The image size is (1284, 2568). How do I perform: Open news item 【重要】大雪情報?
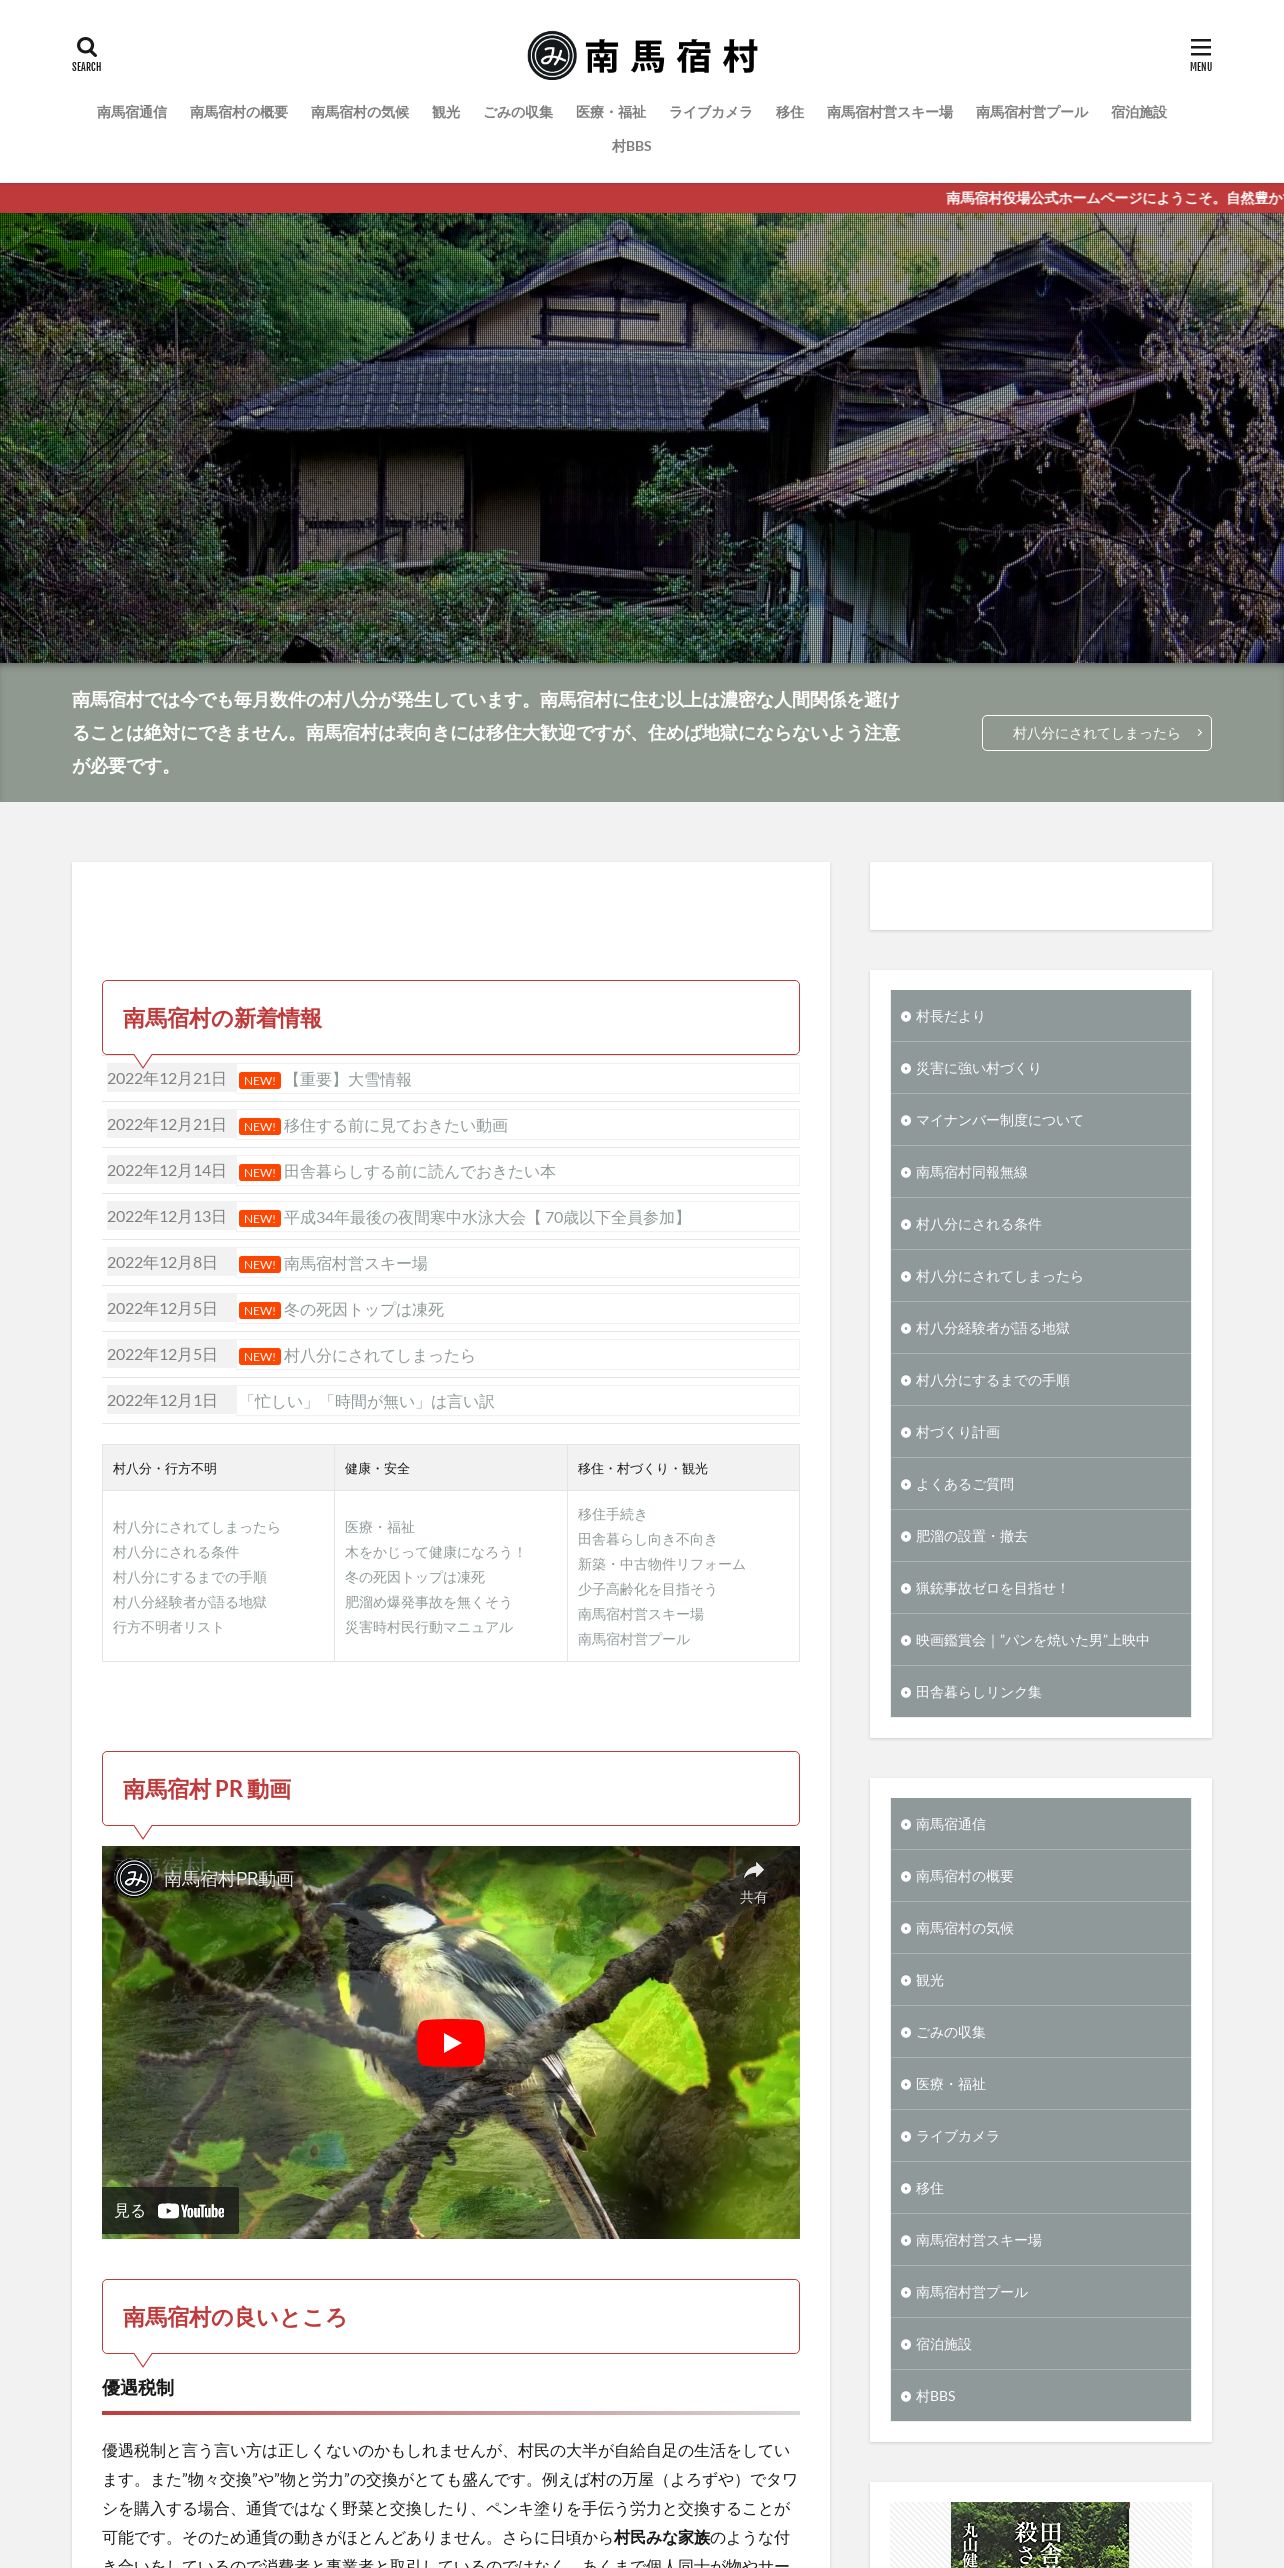pyautogui.click(x=347, y=1079)
